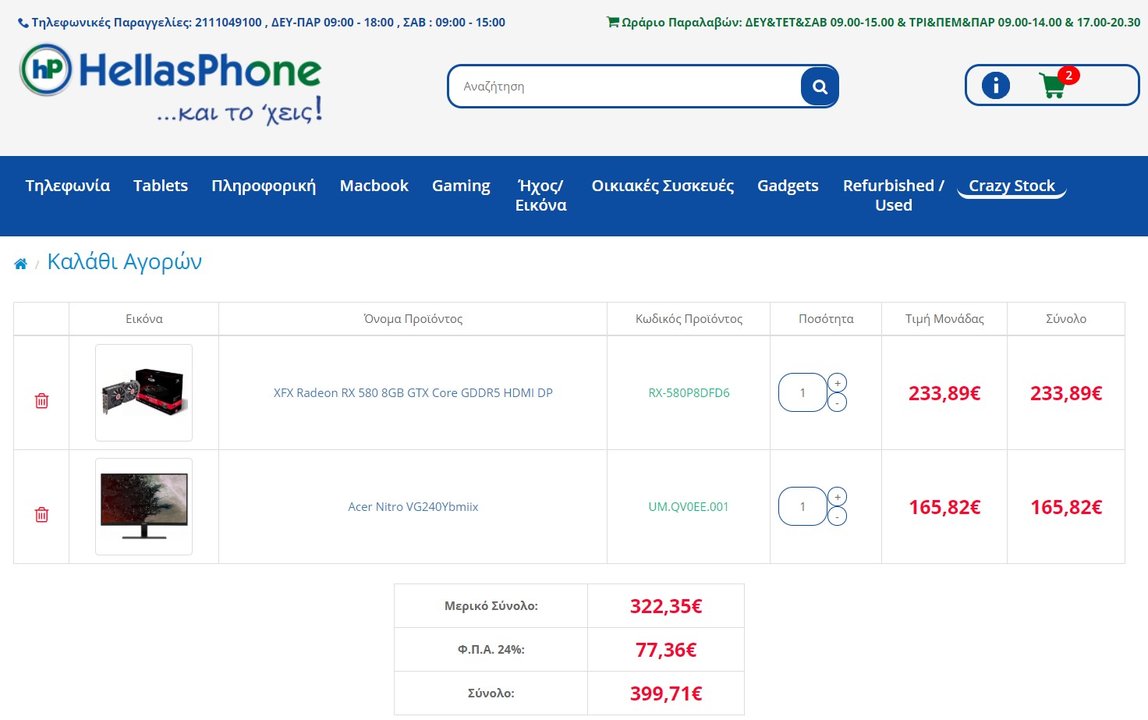This screenshot has height=720, width=1148.
Task: Click the subtotal value 322,35€
Action: [x=666, y=606]
